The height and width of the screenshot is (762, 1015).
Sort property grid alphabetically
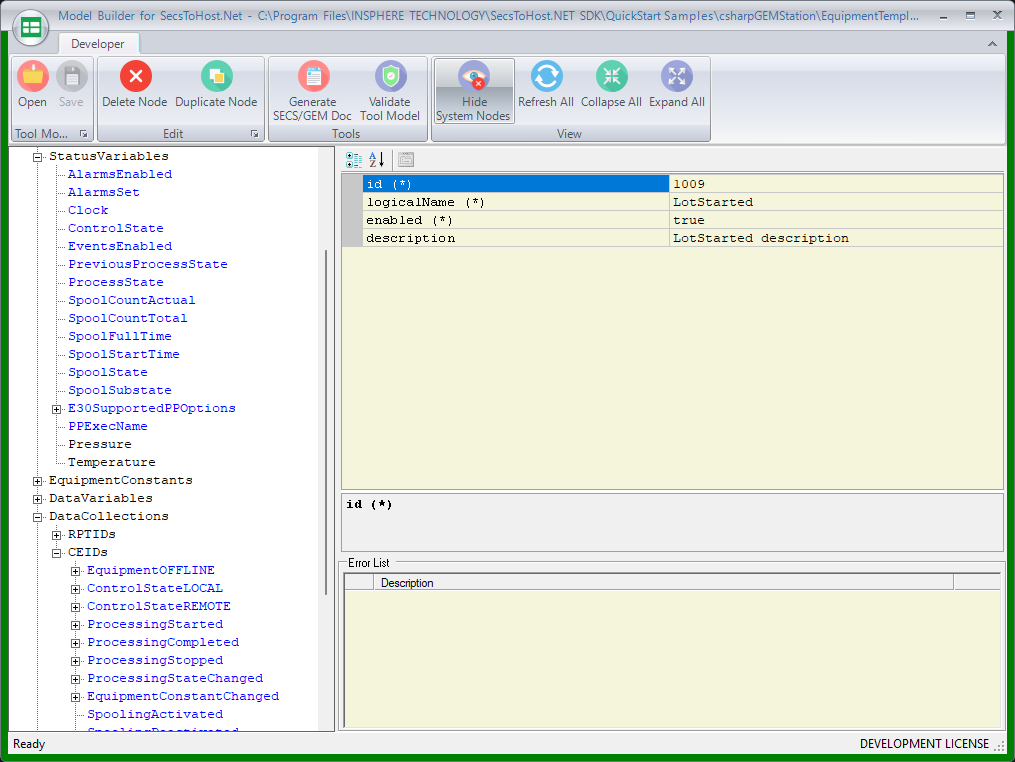(376, 159)
